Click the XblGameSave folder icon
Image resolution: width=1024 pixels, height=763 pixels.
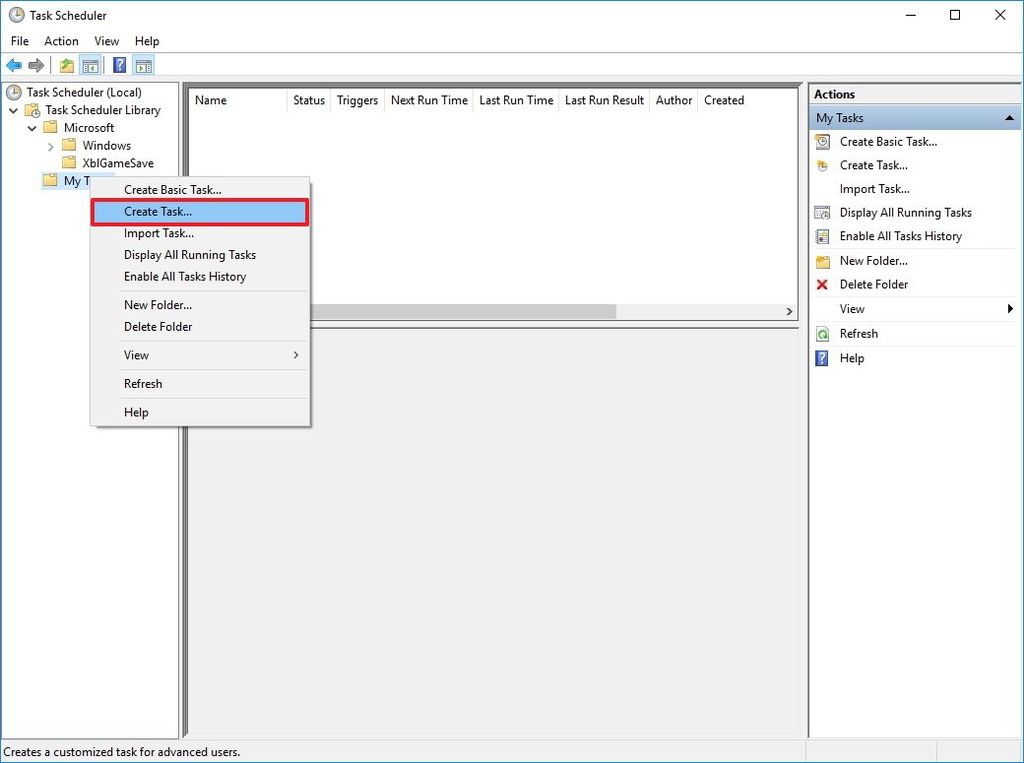pos(69,163)
